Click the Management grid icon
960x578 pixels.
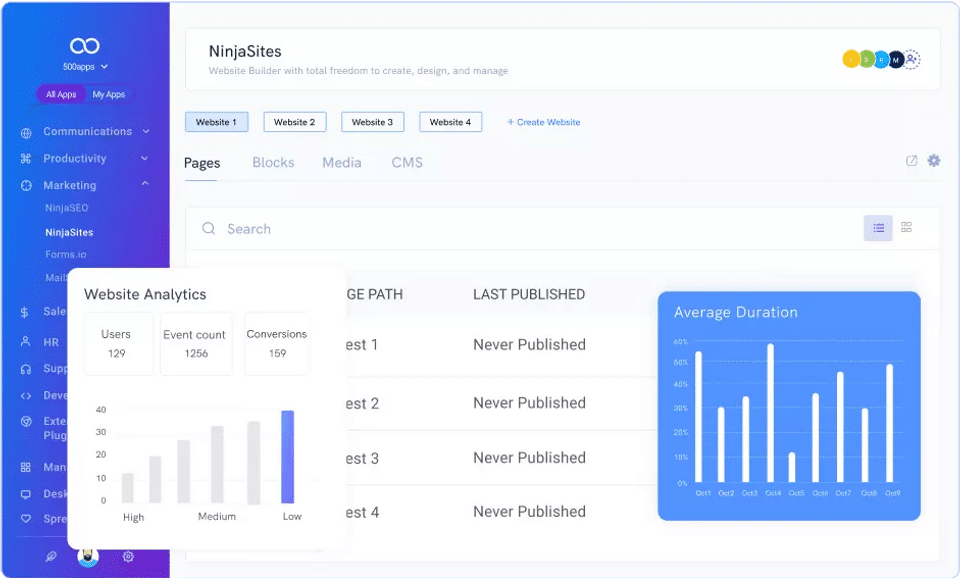(26, 467)
